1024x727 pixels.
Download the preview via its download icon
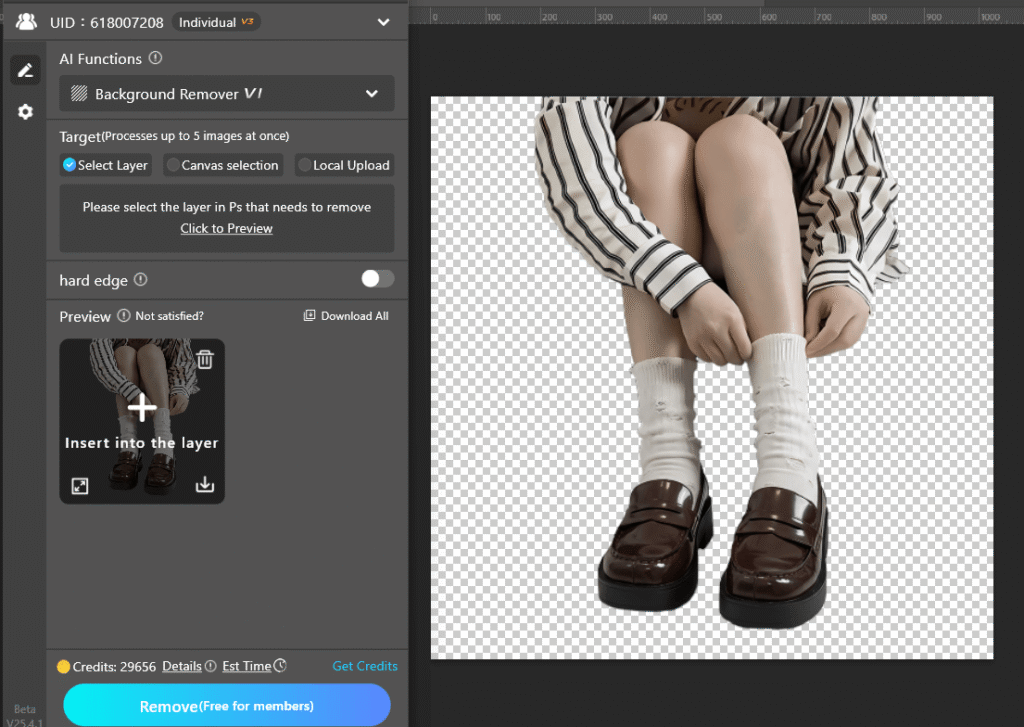tap(204, 485)
